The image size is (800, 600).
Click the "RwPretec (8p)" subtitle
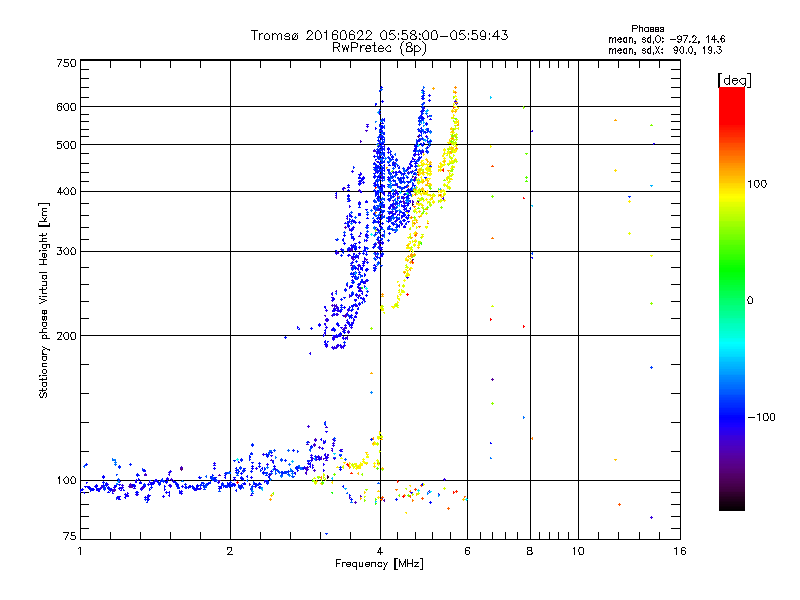tap(379, 48)
